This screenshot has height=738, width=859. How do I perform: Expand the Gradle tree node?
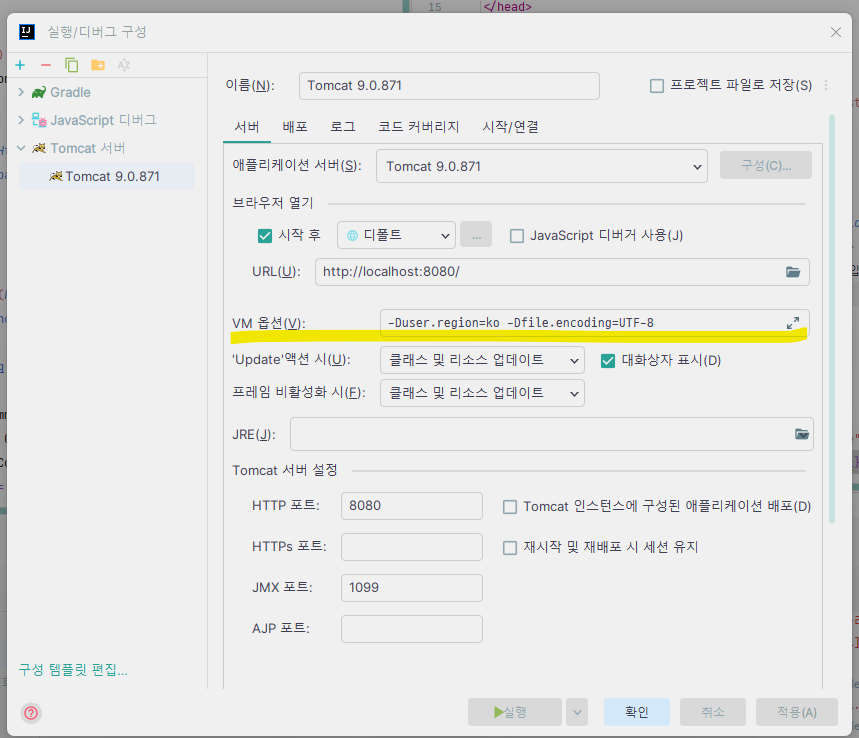[x=21, y=92]
